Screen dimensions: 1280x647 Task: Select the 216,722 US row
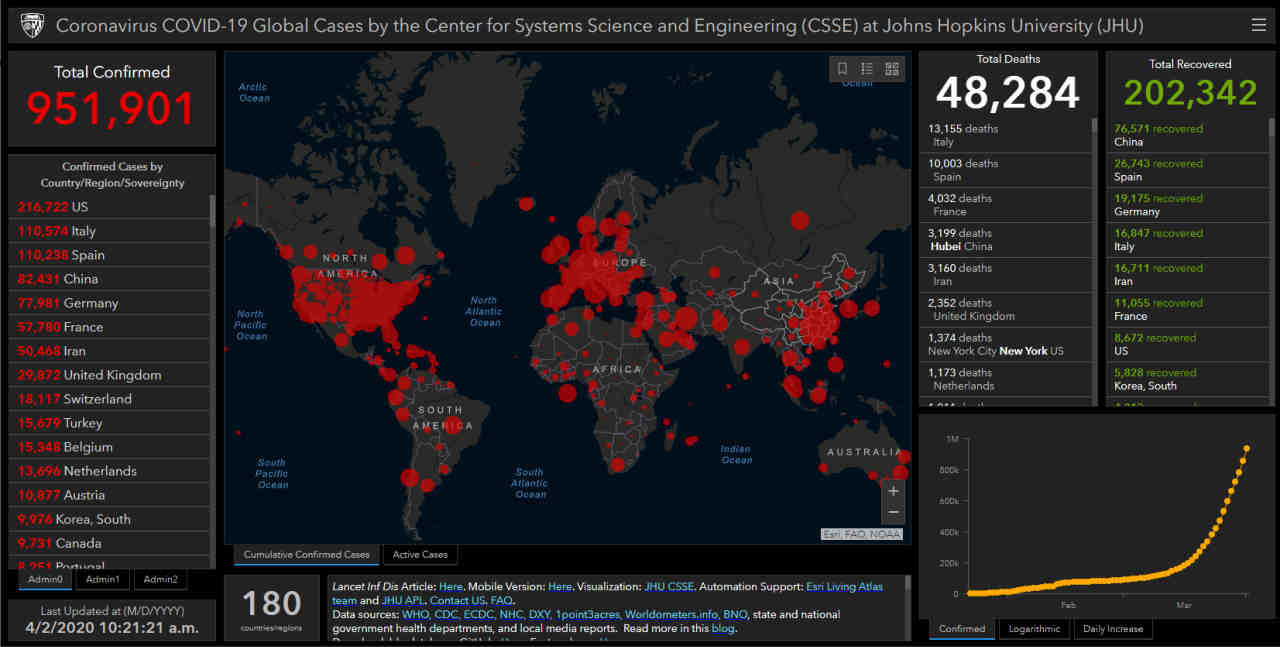111,206
